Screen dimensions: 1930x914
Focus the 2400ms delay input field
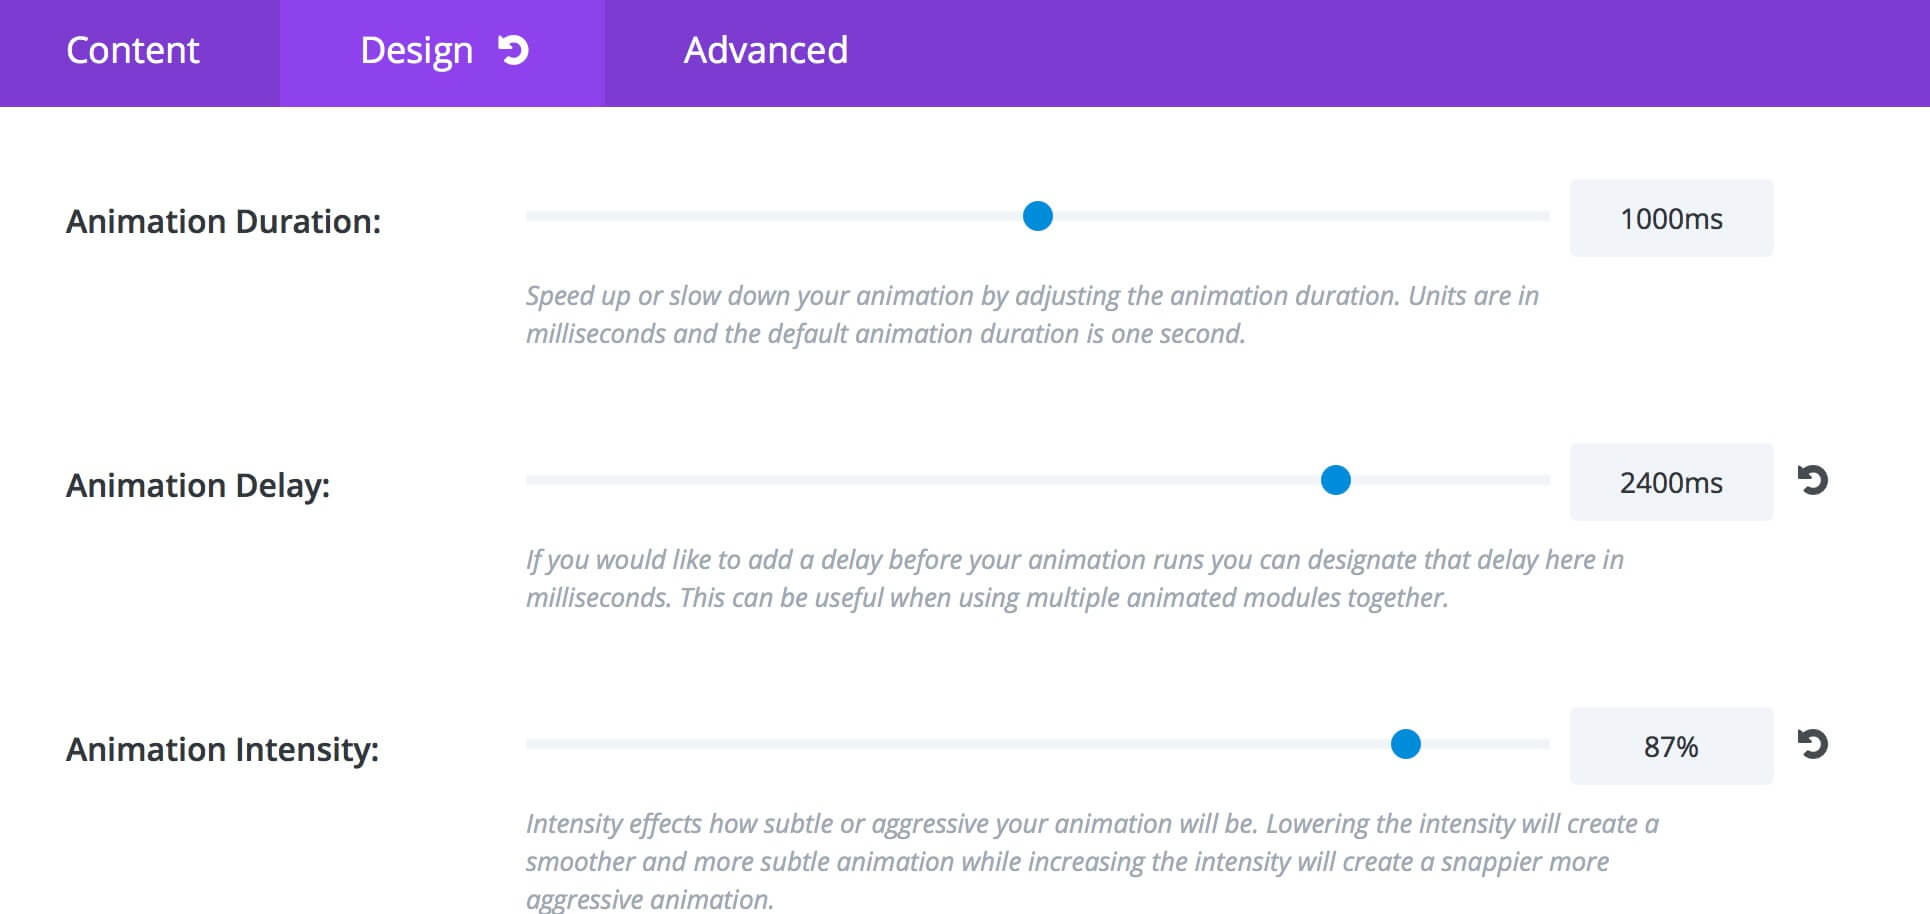[x=1671, y=482]
